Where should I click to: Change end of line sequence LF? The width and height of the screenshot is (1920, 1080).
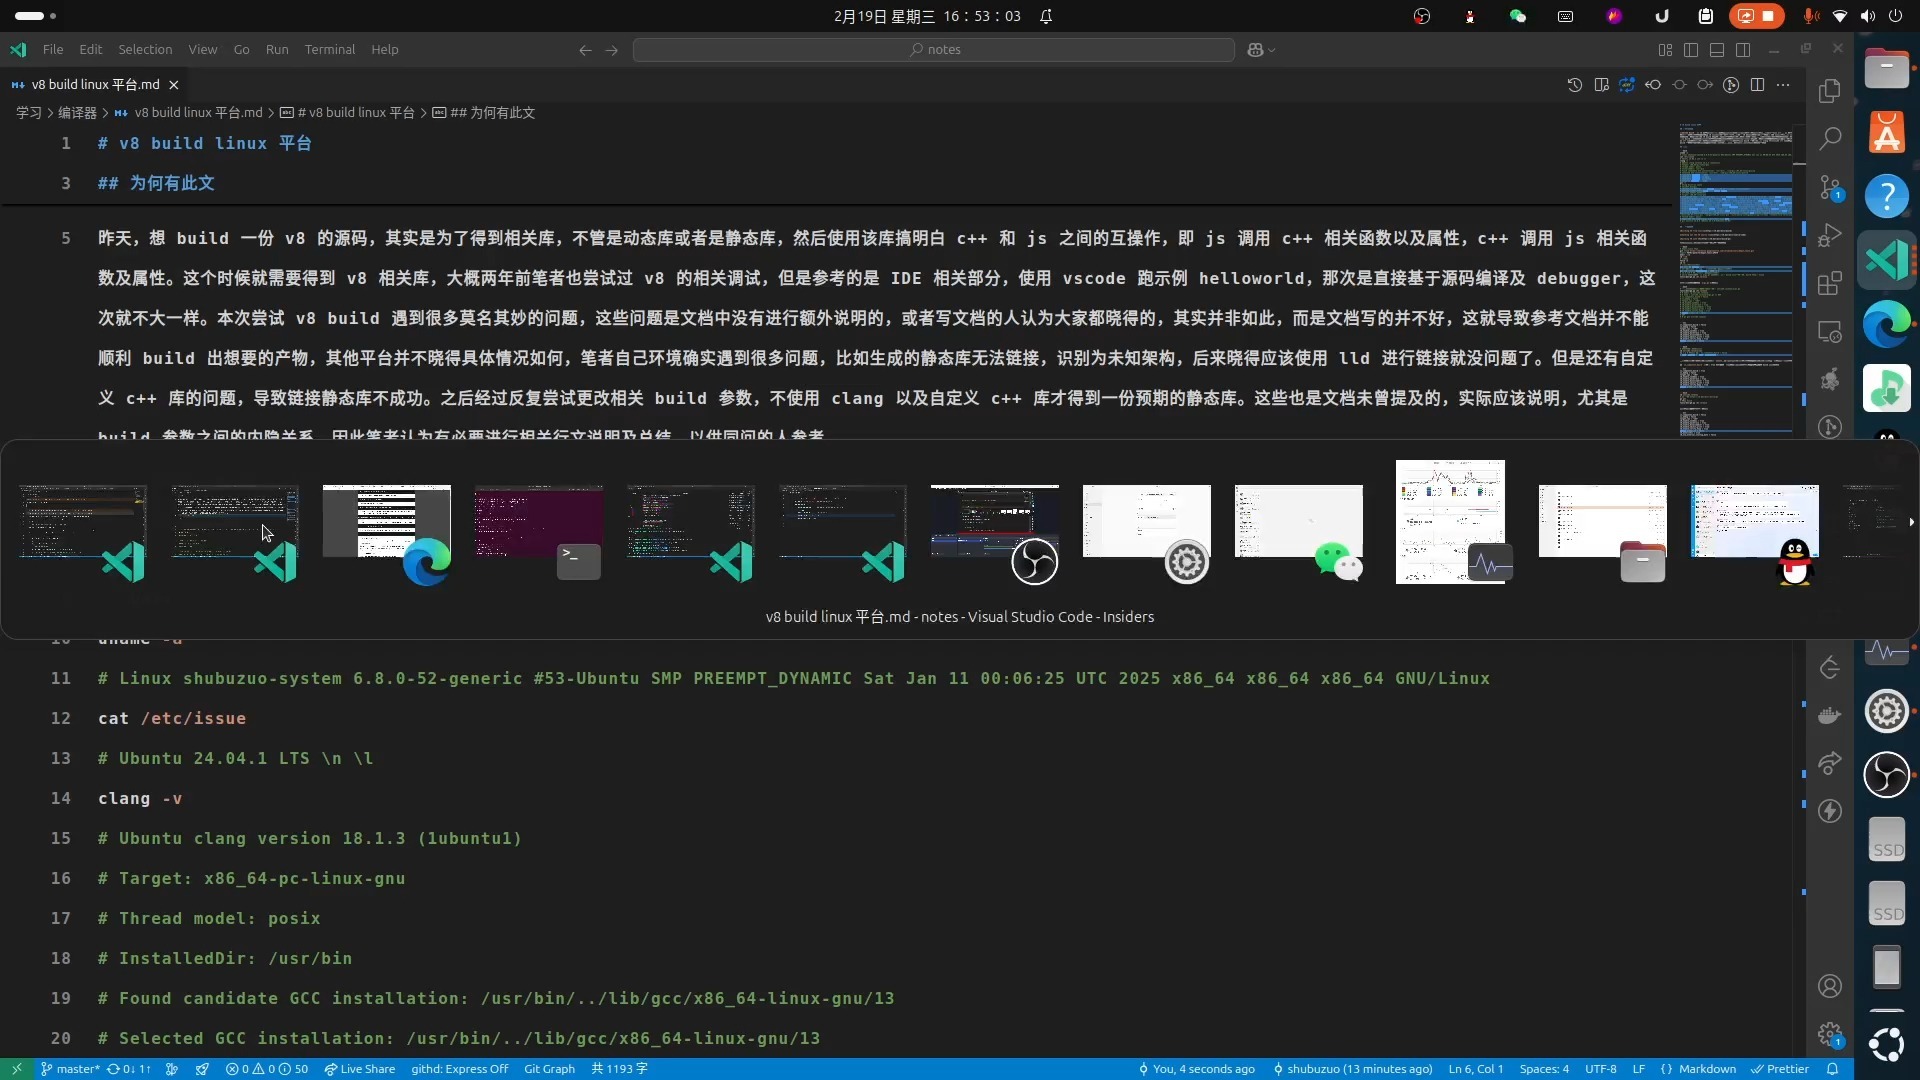1639,1069
